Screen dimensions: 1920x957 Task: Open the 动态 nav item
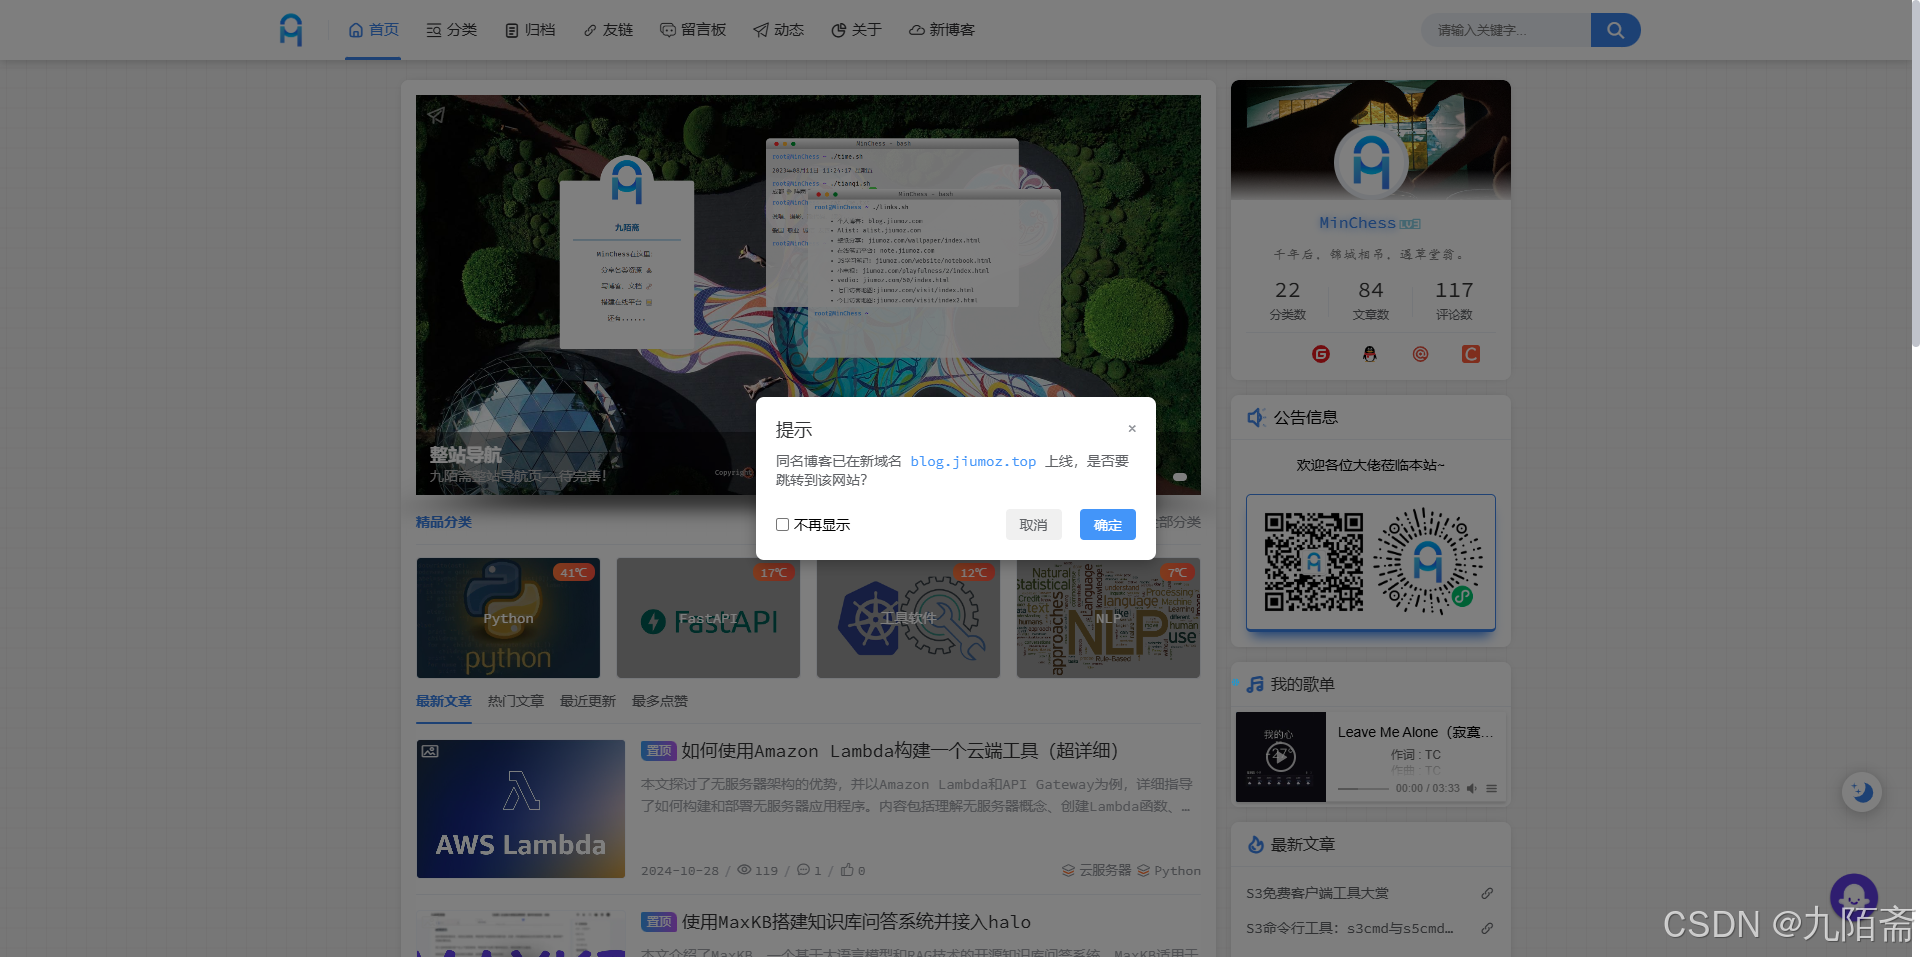(x=778, y=30)
